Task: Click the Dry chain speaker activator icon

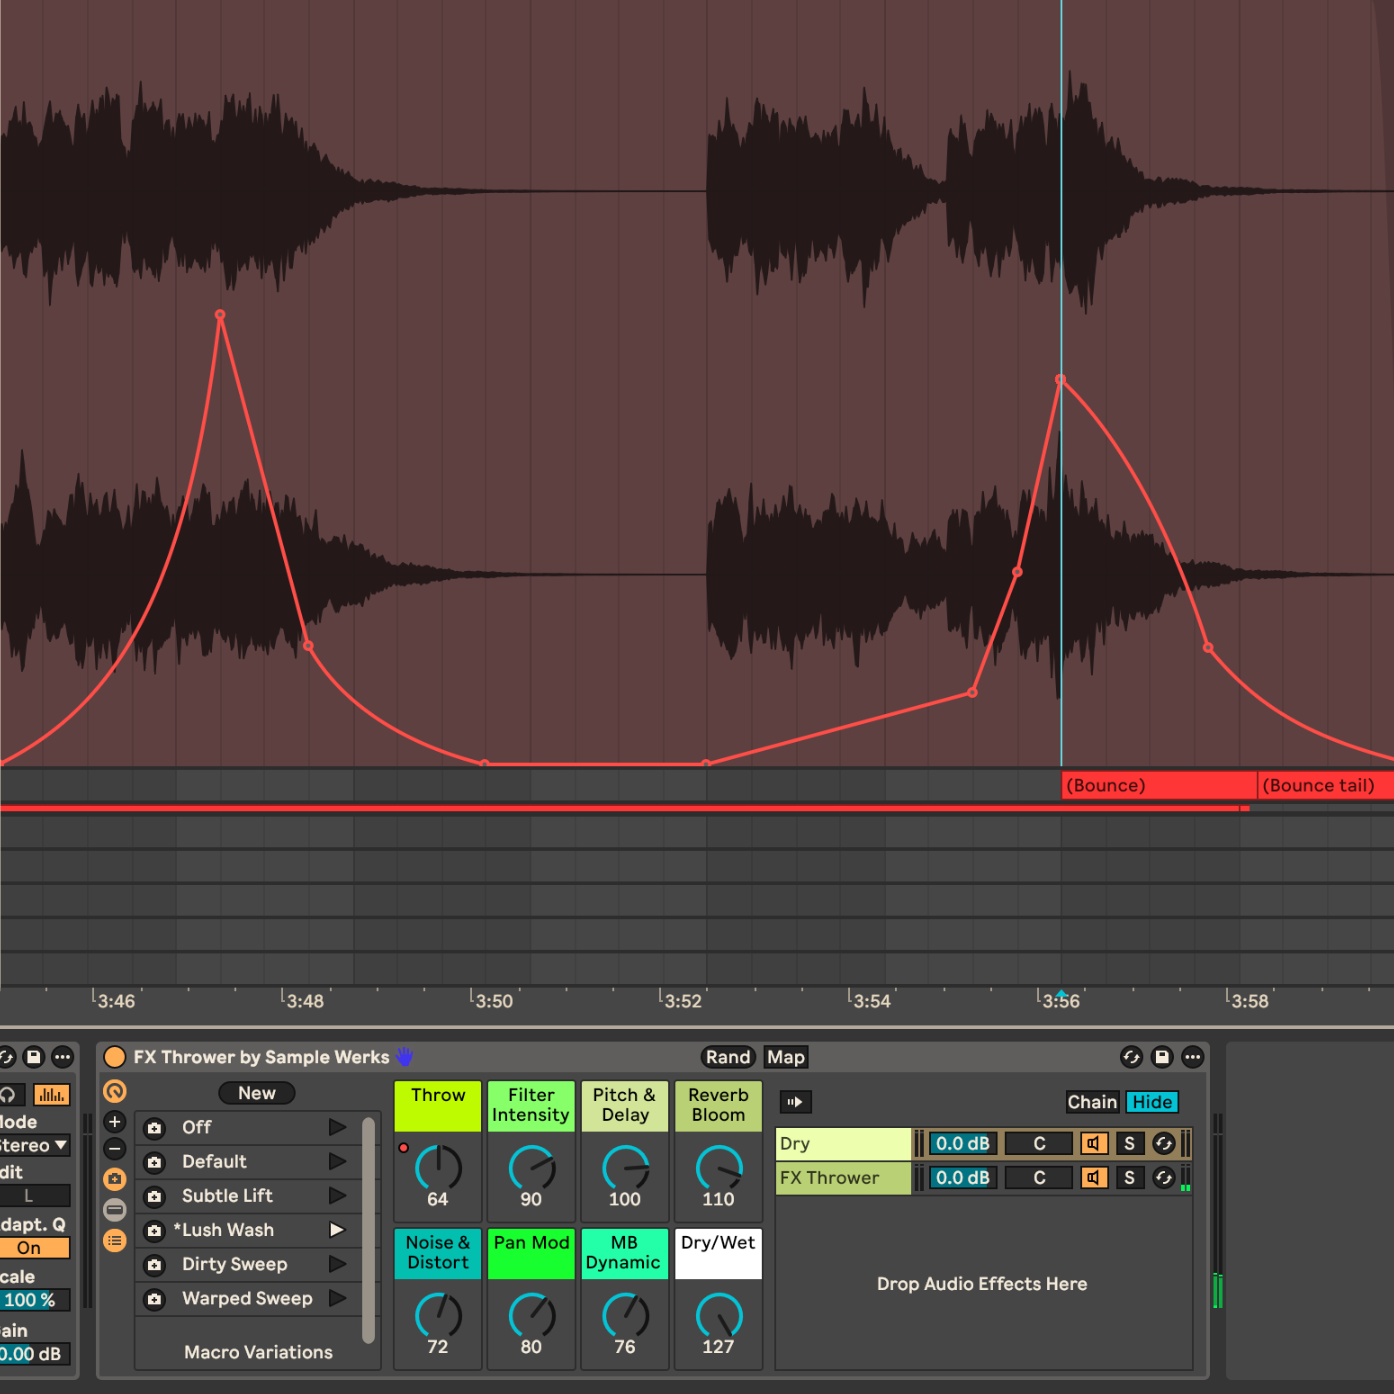Action: [1094, 1143]
